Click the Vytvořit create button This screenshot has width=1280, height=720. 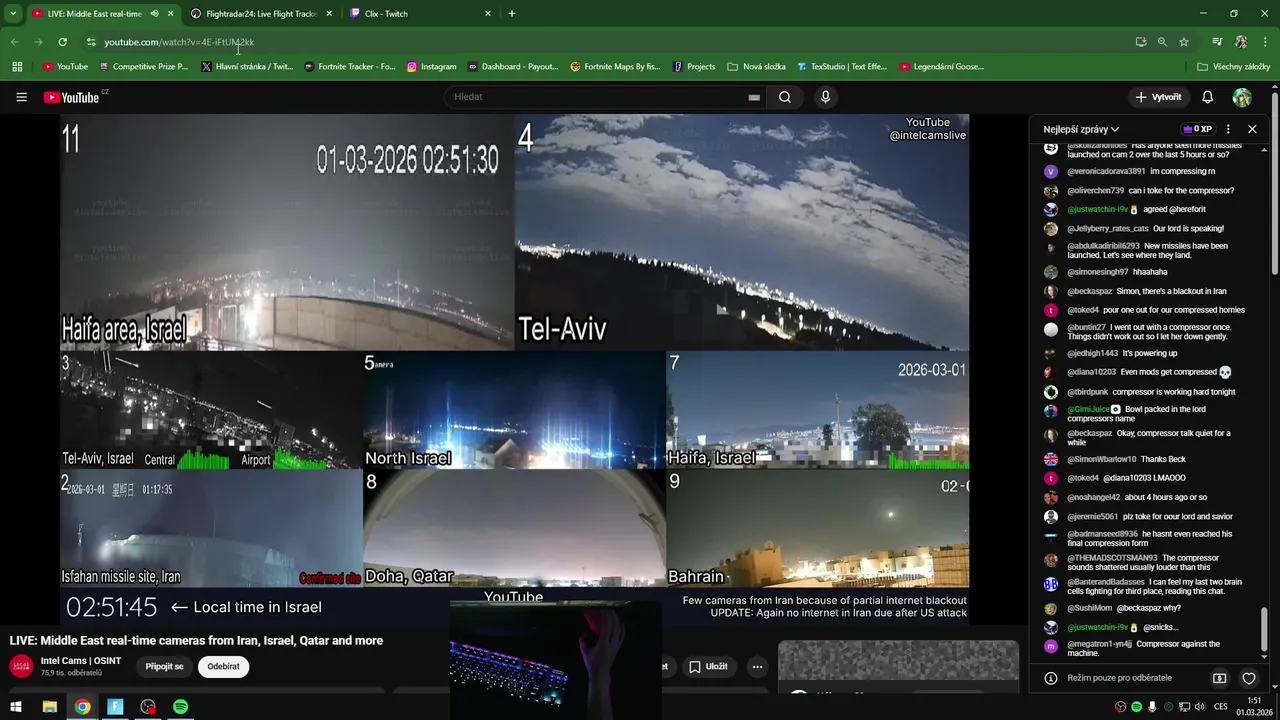pos(1158,97)
